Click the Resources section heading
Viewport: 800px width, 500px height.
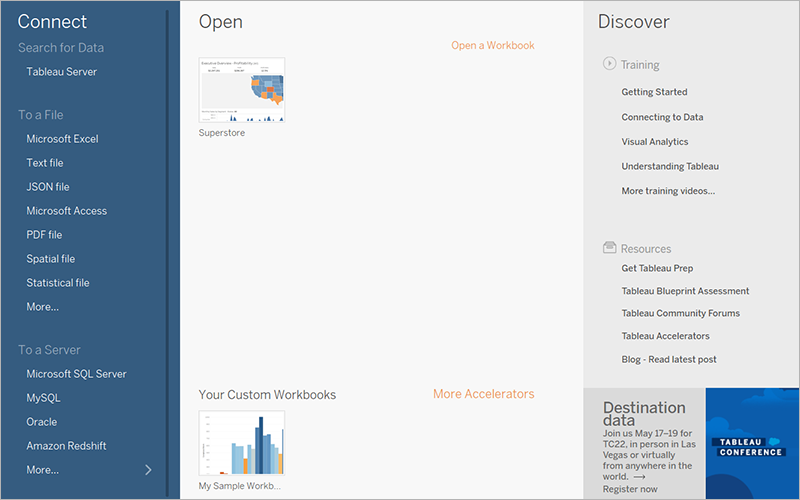point(645,249)
